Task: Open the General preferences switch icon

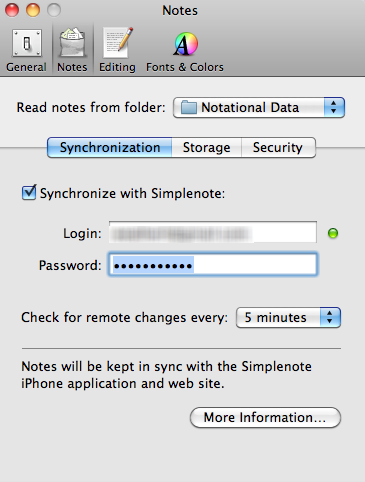Action: (27, 43)
